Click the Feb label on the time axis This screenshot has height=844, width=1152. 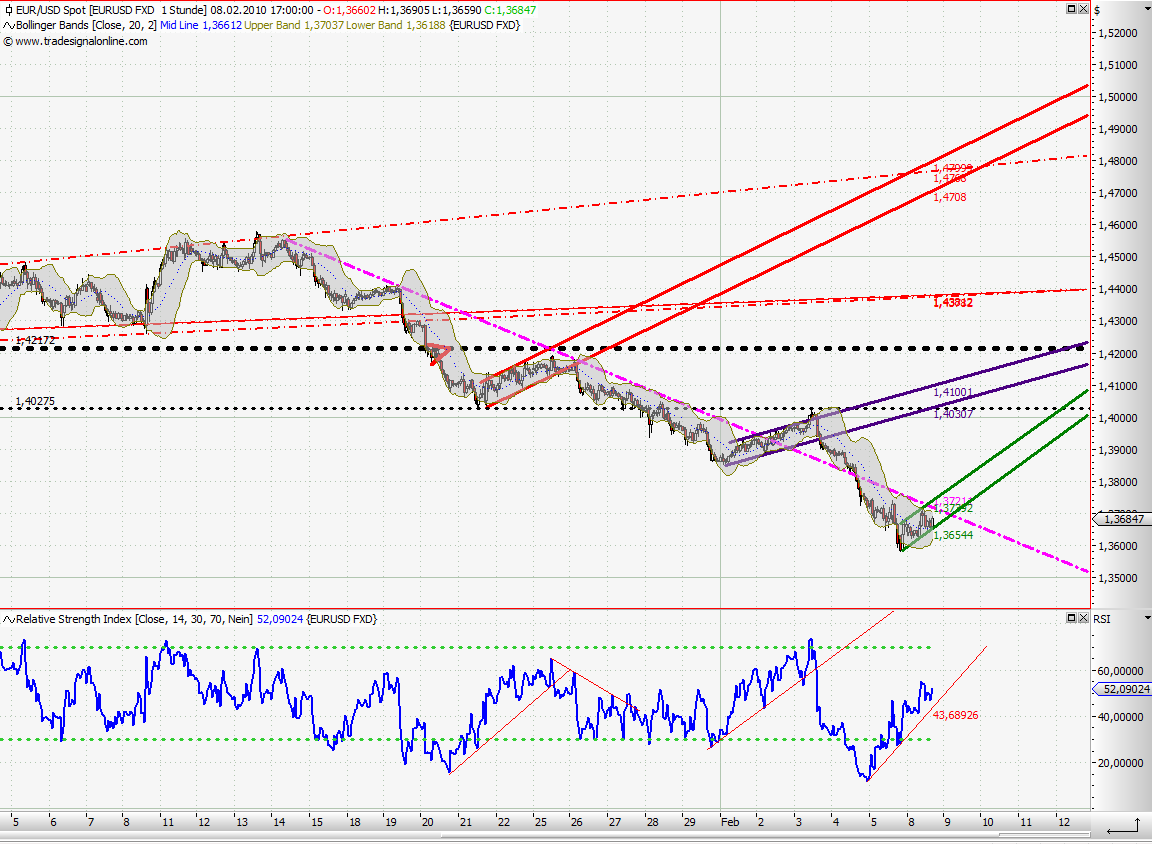(729, 821)
